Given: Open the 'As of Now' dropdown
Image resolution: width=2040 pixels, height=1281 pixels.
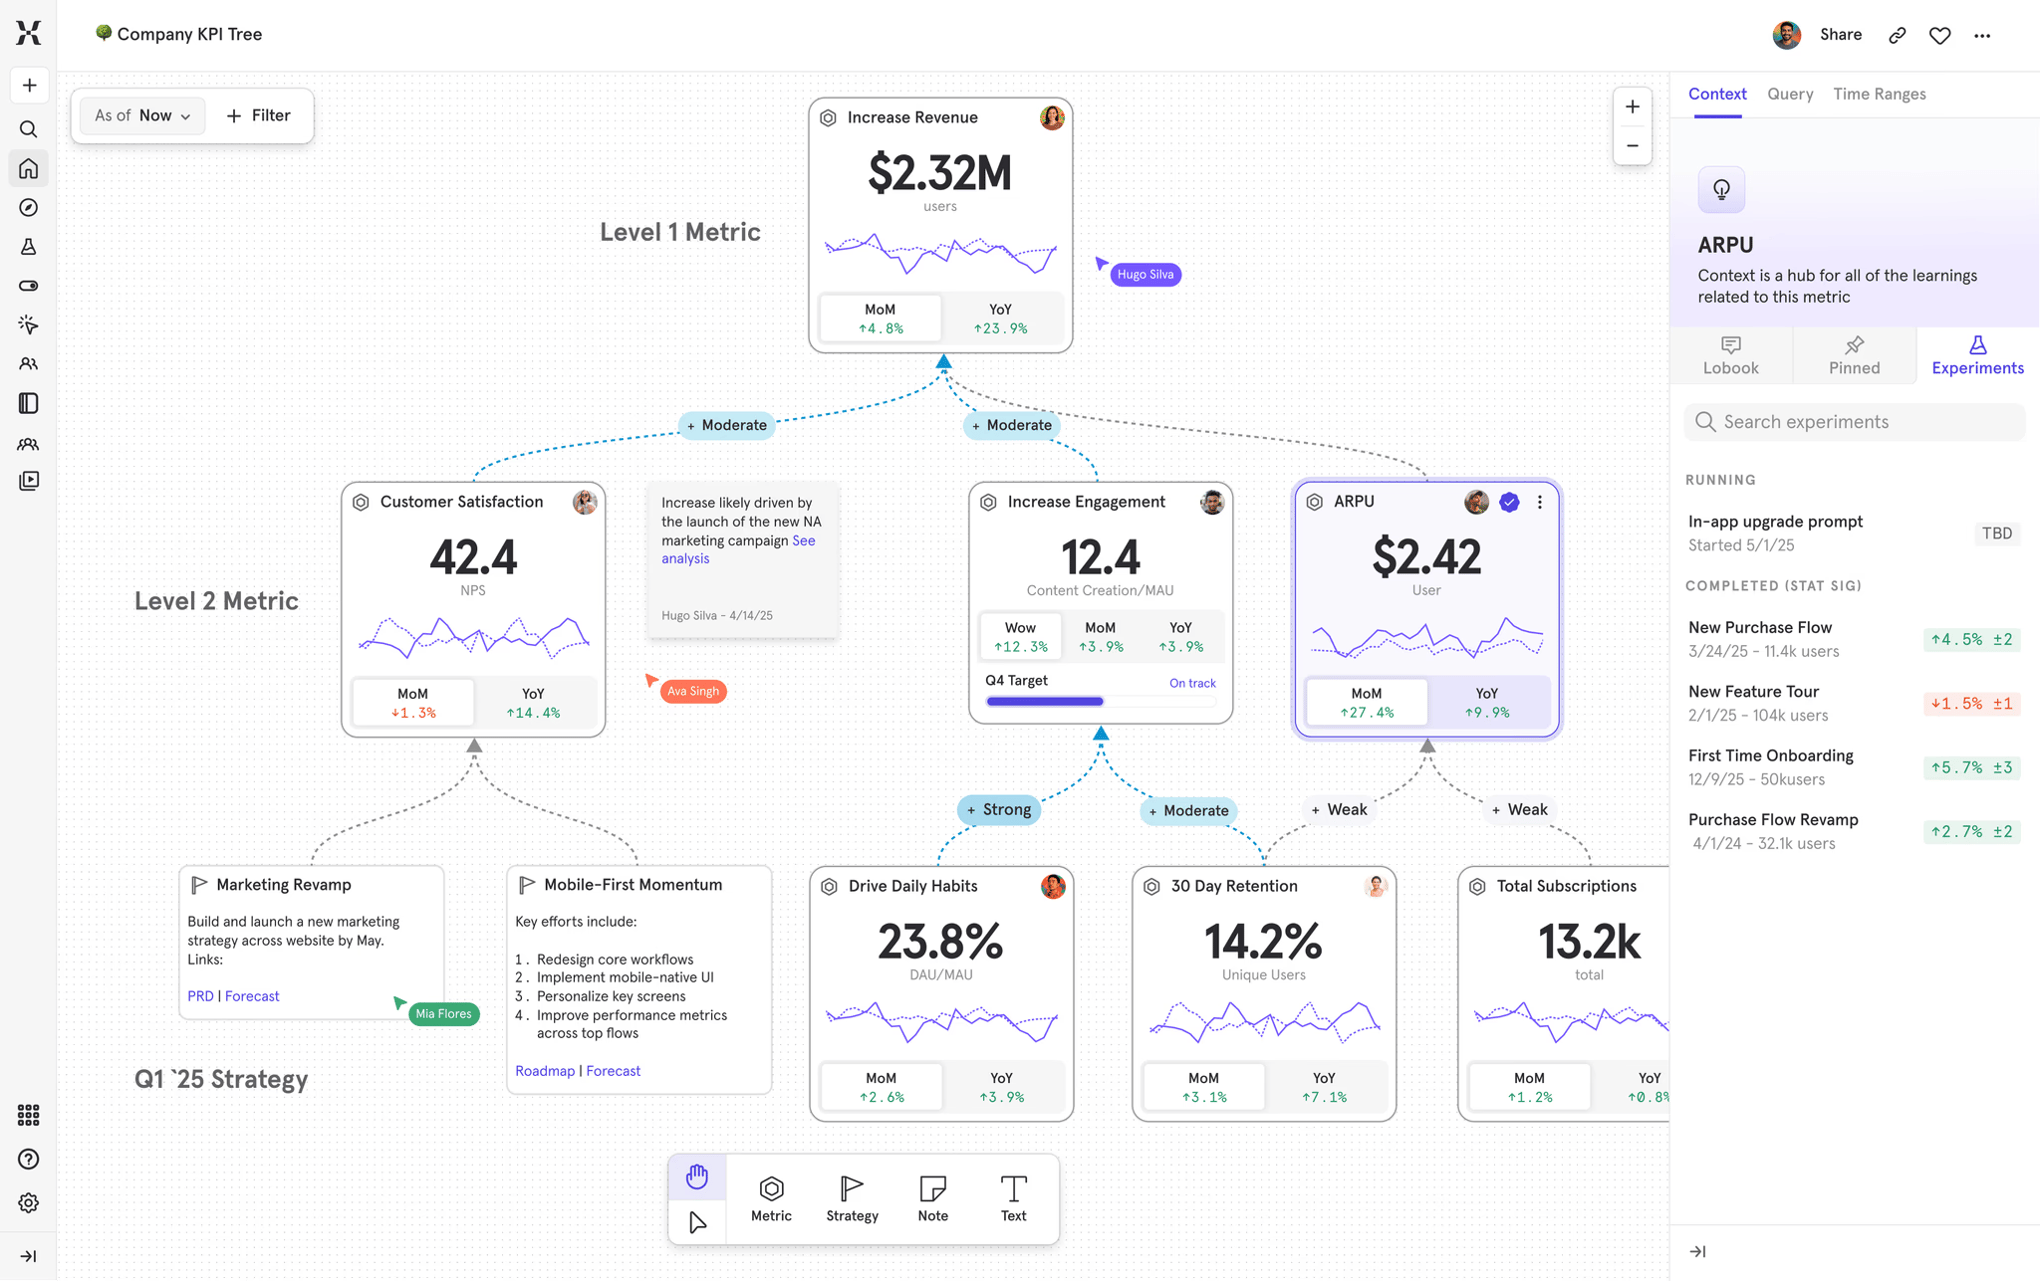Looking at the screenshot, I should pyautogui.click(x=141, y=115).
